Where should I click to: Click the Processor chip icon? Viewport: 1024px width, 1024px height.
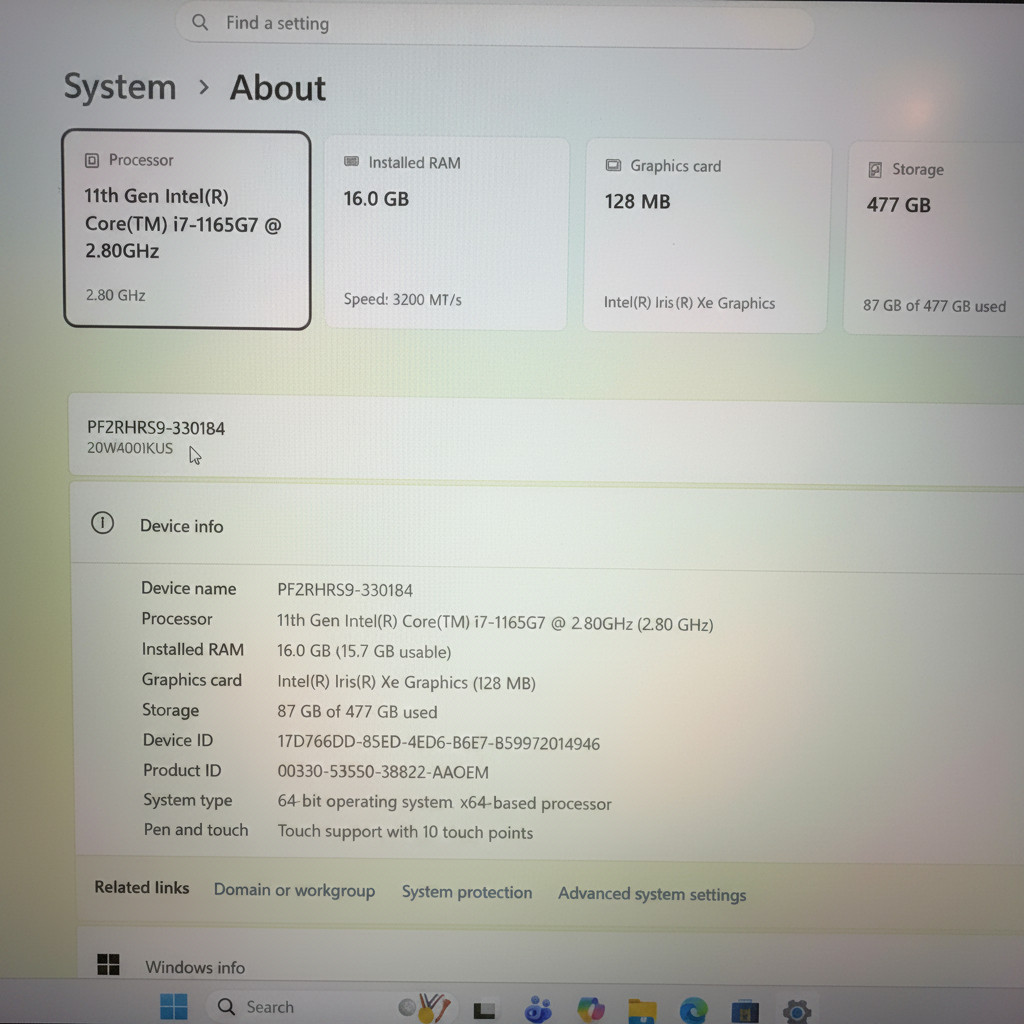pos(91,160)
